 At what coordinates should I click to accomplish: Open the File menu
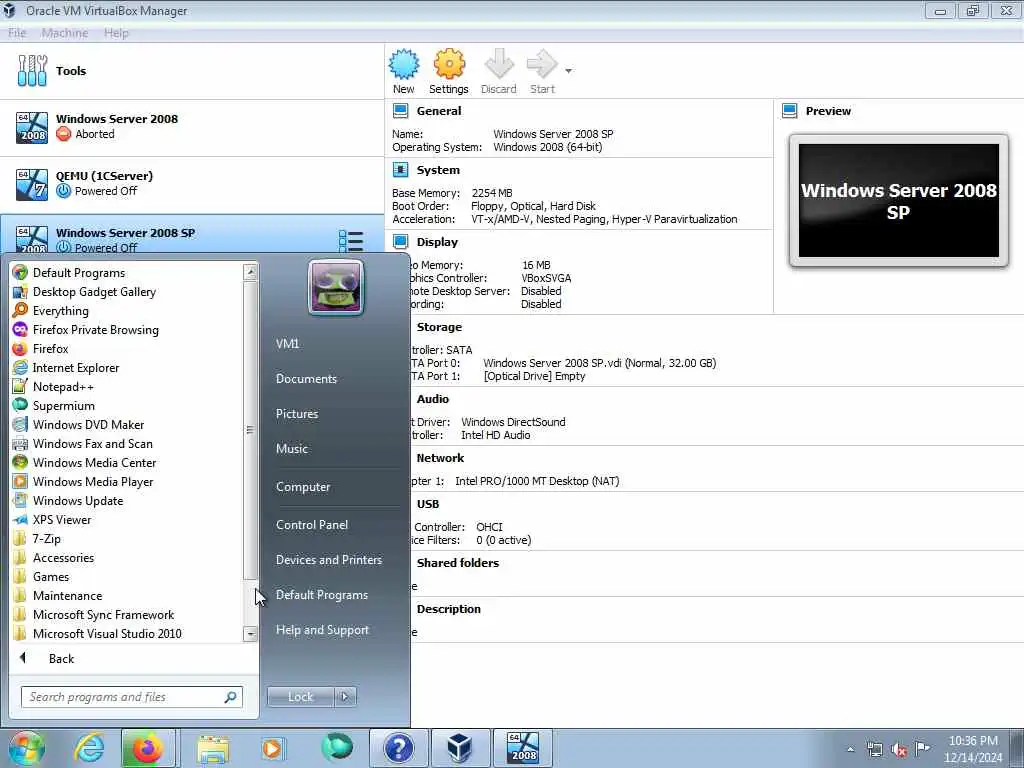pos(17,33)
